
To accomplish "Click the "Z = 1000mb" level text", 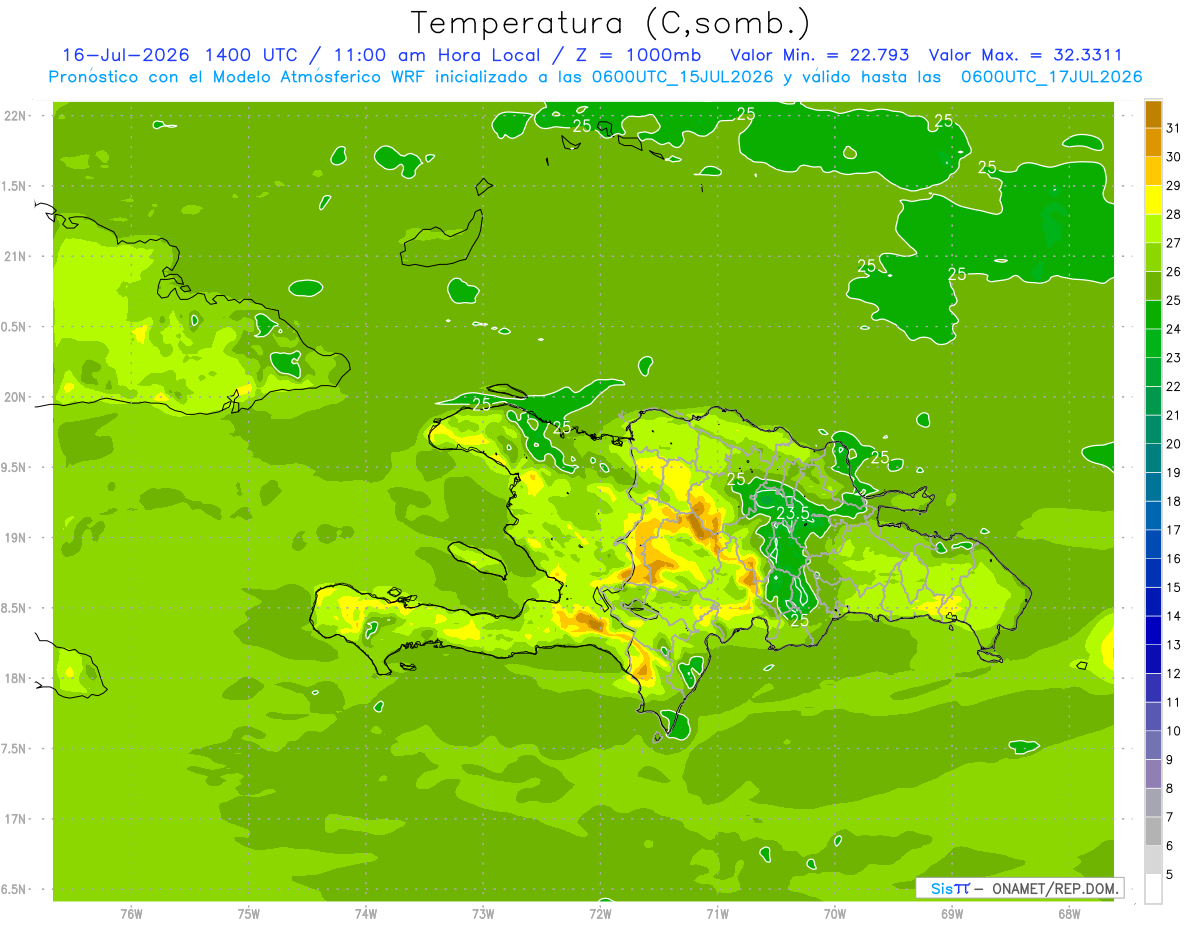I will 638,54.
